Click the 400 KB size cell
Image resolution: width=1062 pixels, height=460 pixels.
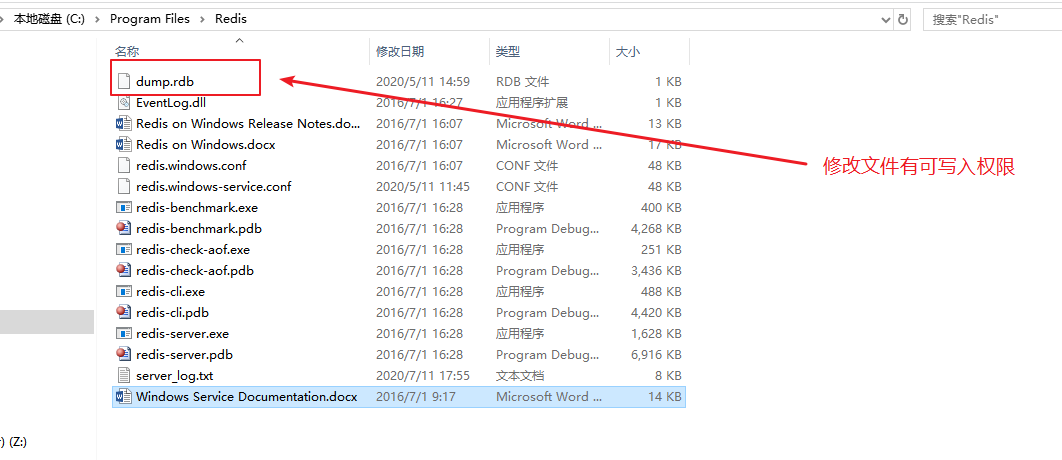[x=661, y=208]
